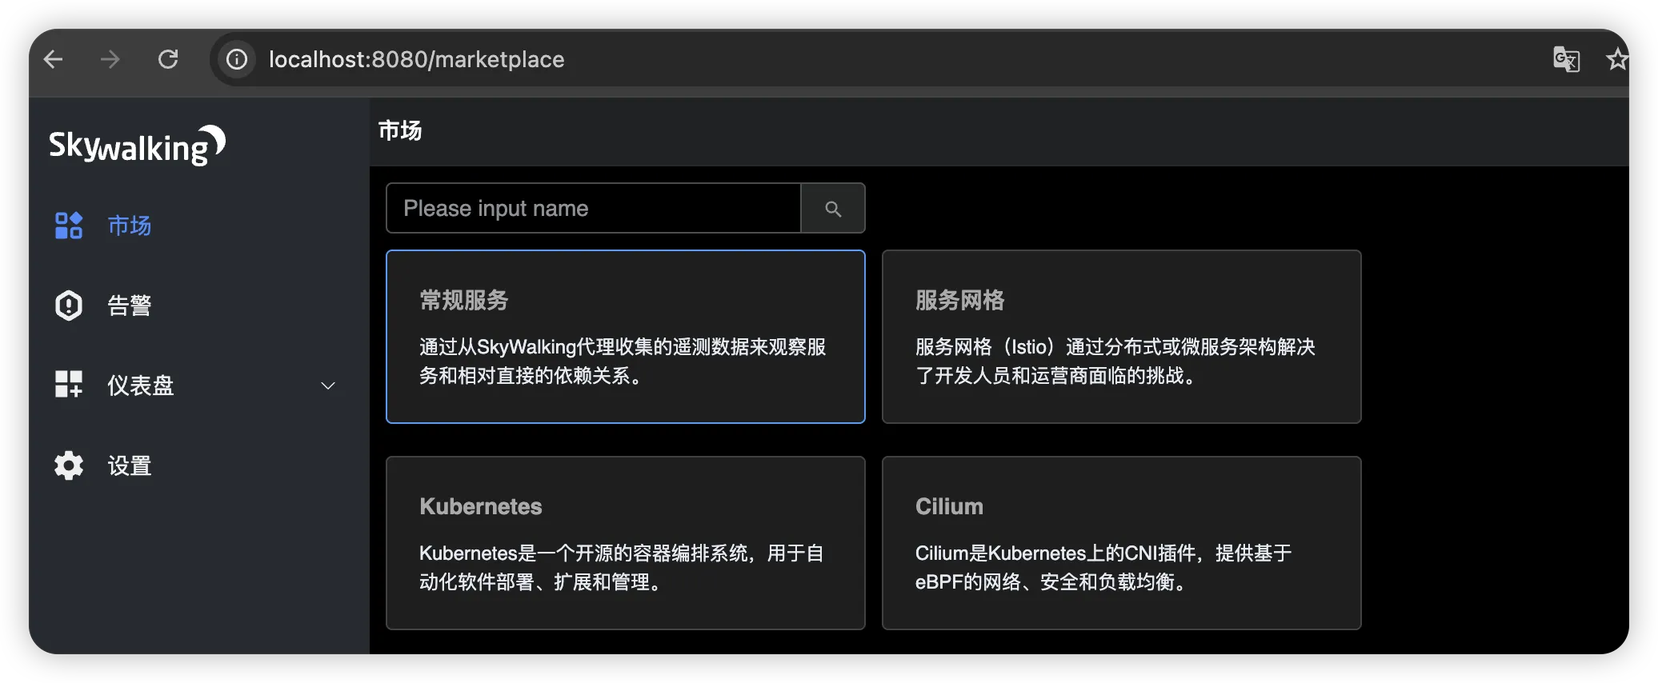The height and width of the screenshot is (683, 1658).
Task: Reload the page with refresh icon
Action: click(168, 60)
